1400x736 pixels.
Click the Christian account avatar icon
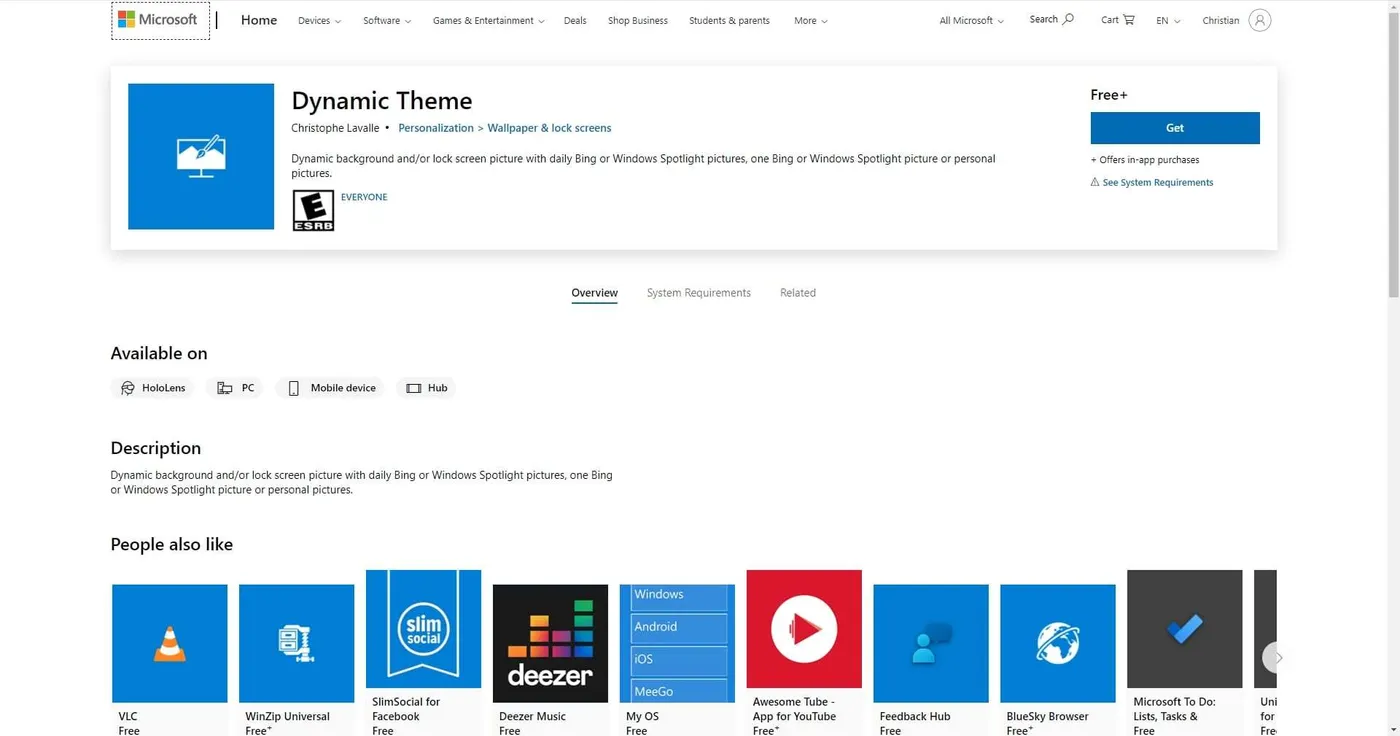click(x=1260, y=20)
